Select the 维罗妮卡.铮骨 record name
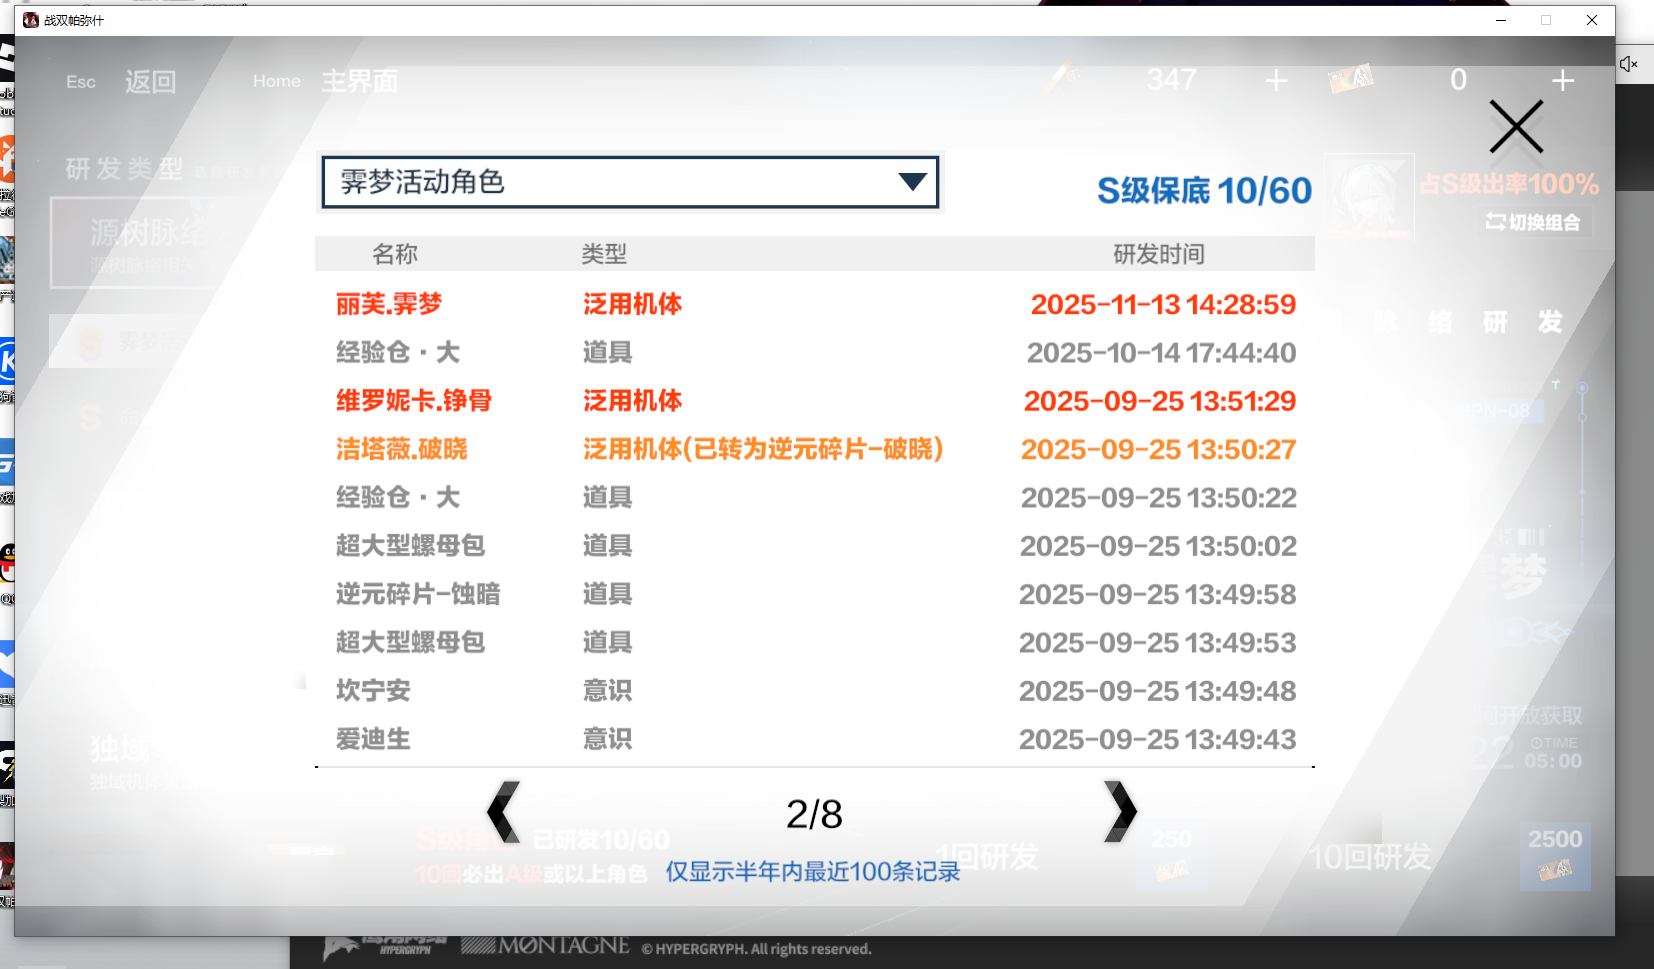The width and height of the screenshot is (1654, 969). click(414, 401)
